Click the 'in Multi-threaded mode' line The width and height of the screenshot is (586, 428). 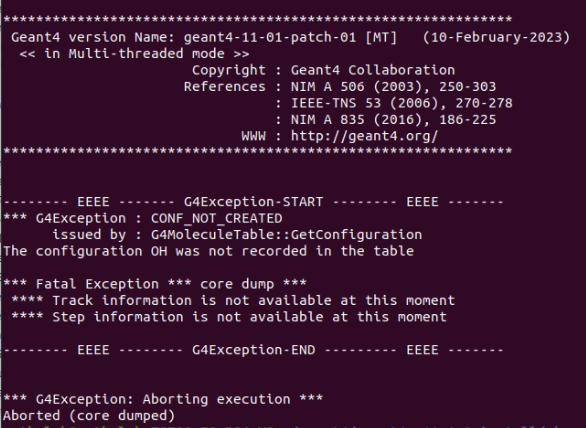coord(134,54)
